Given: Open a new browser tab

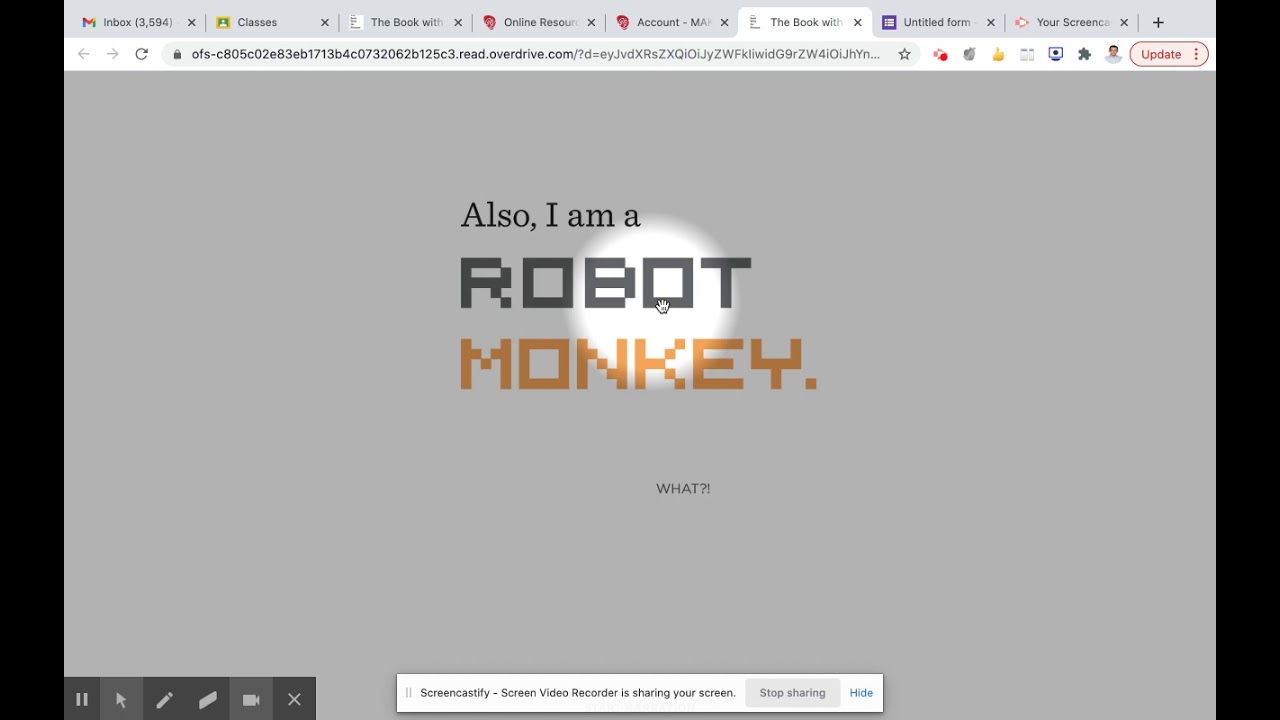Looking at the screenshot, I should [x=1158, y=22].
